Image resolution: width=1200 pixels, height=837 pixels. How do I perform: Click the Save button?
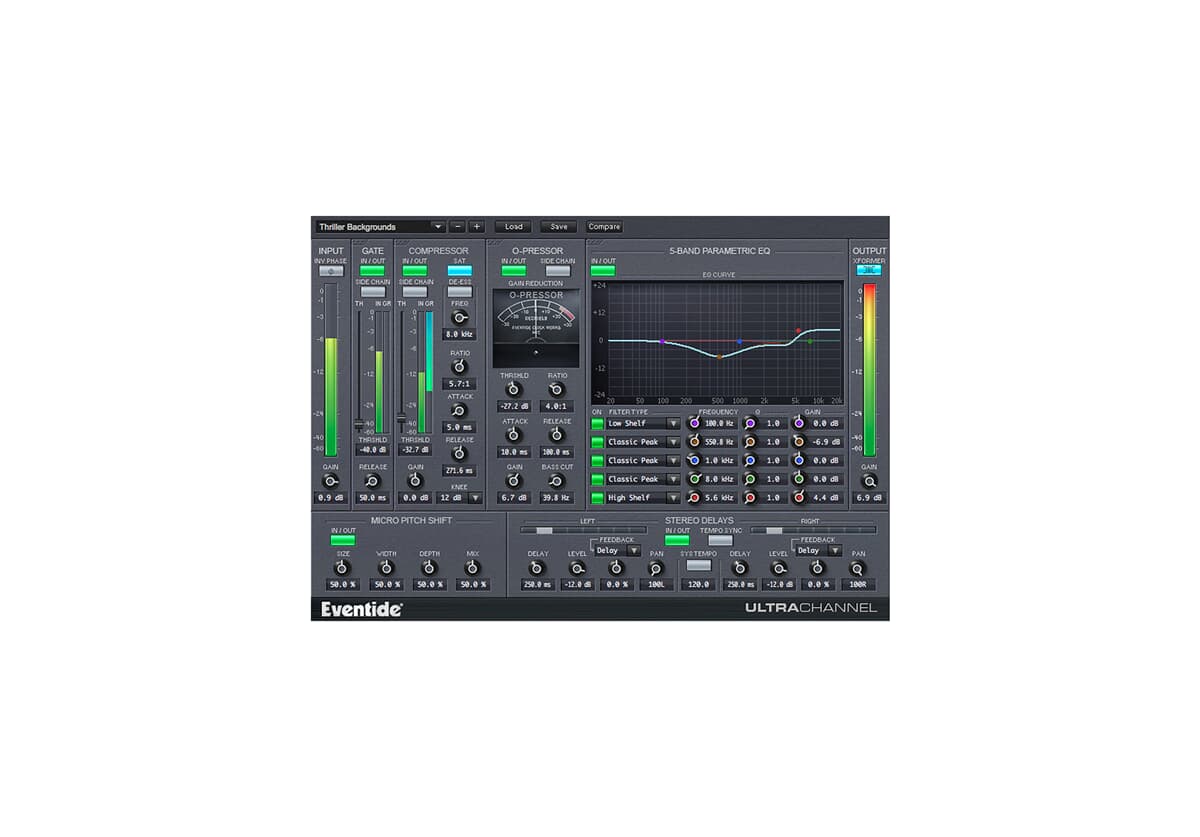pyautogui.click(x=558, y=226)
